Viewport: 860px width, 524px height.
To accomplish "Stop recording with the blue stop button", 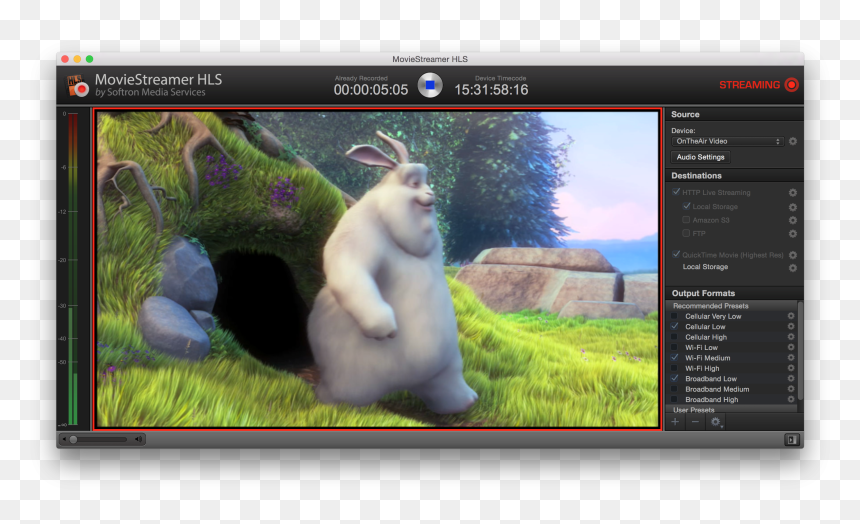I will point(430,85).
